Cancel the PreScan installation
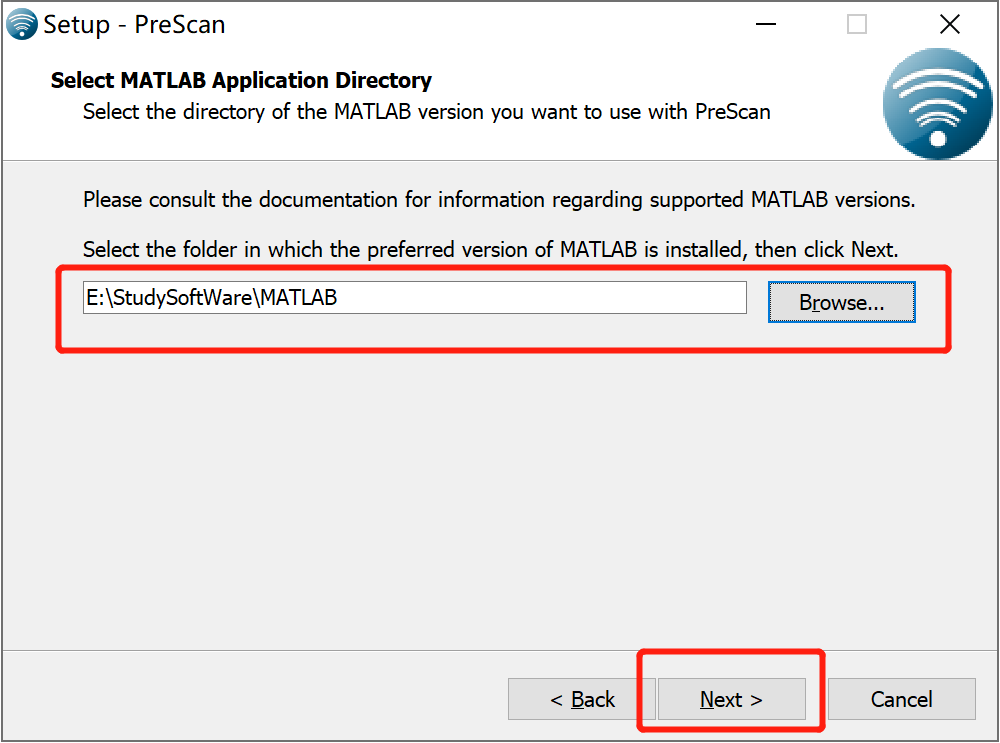1000x743 pixels. point(901,699)
